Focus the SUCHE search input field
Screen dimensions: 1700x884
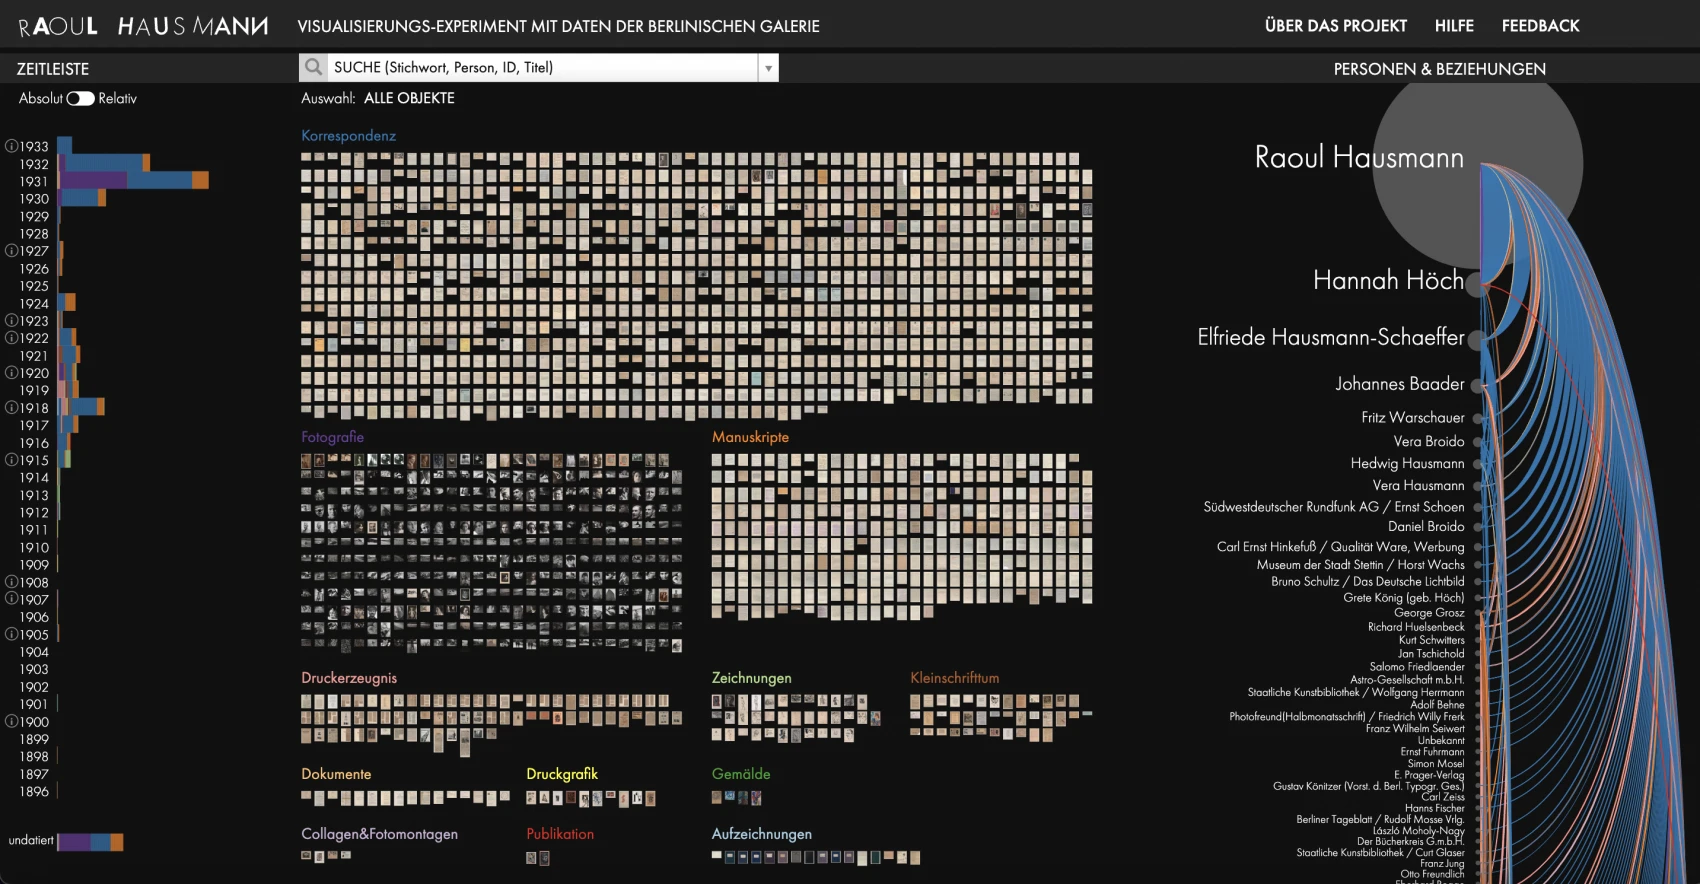[x=543, y=68]
